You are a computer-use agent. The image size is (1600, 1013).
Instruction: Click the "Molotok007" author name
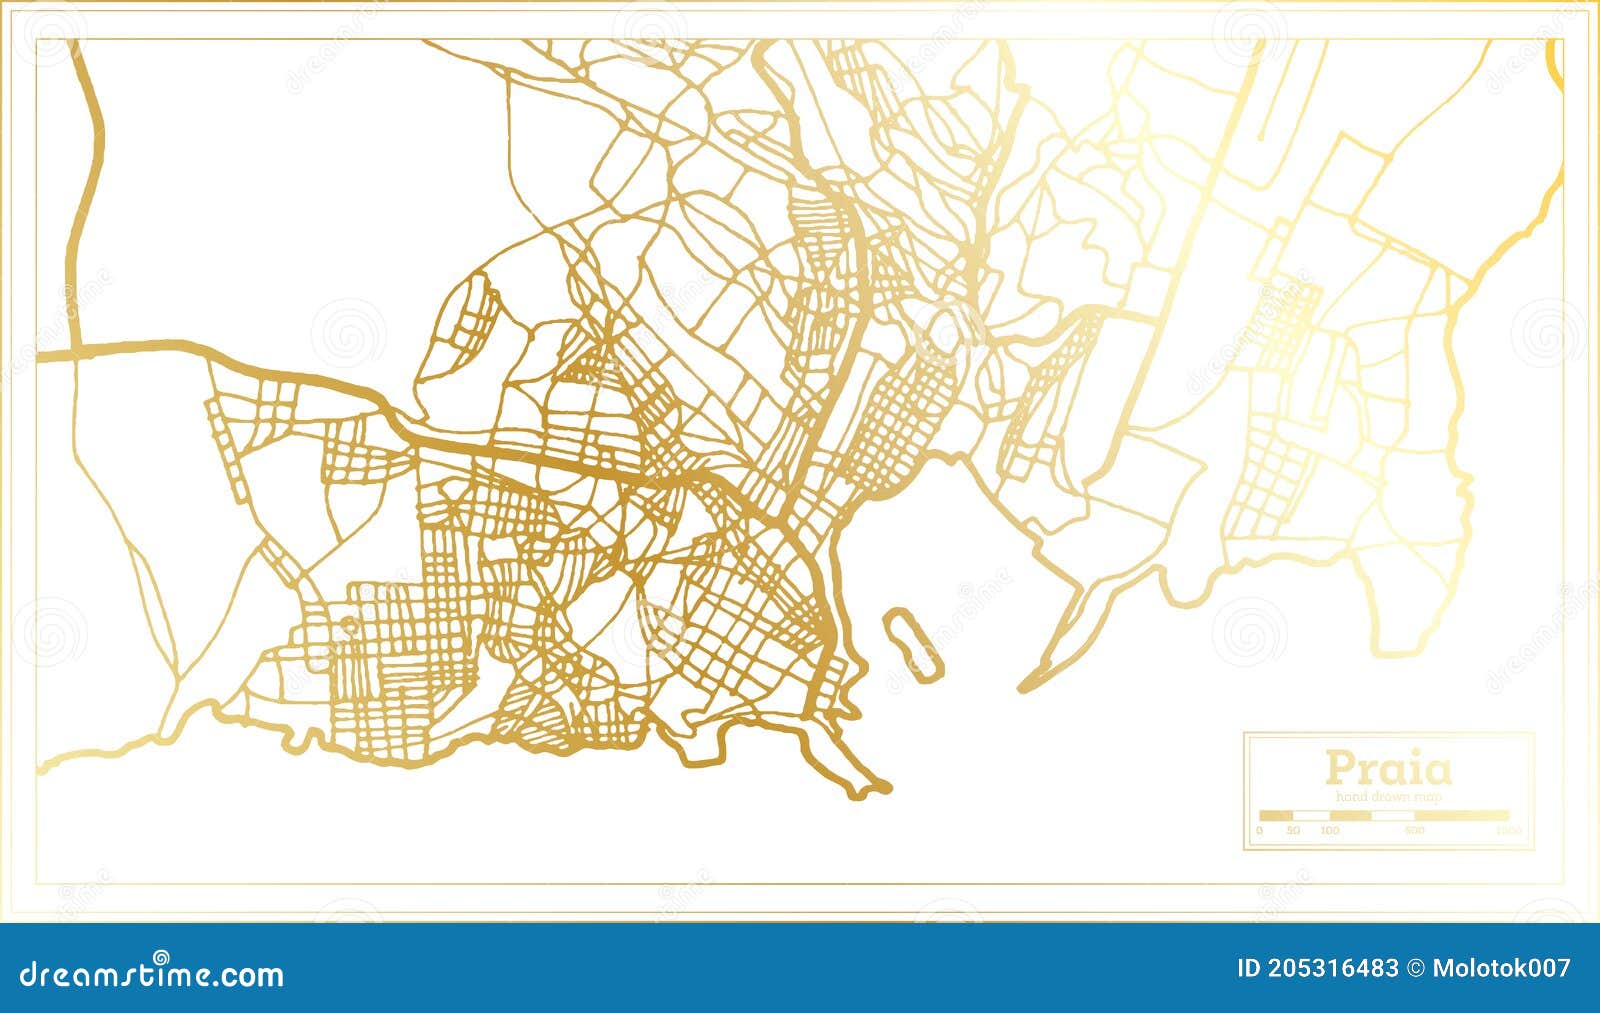click(x=1500, y=968)
